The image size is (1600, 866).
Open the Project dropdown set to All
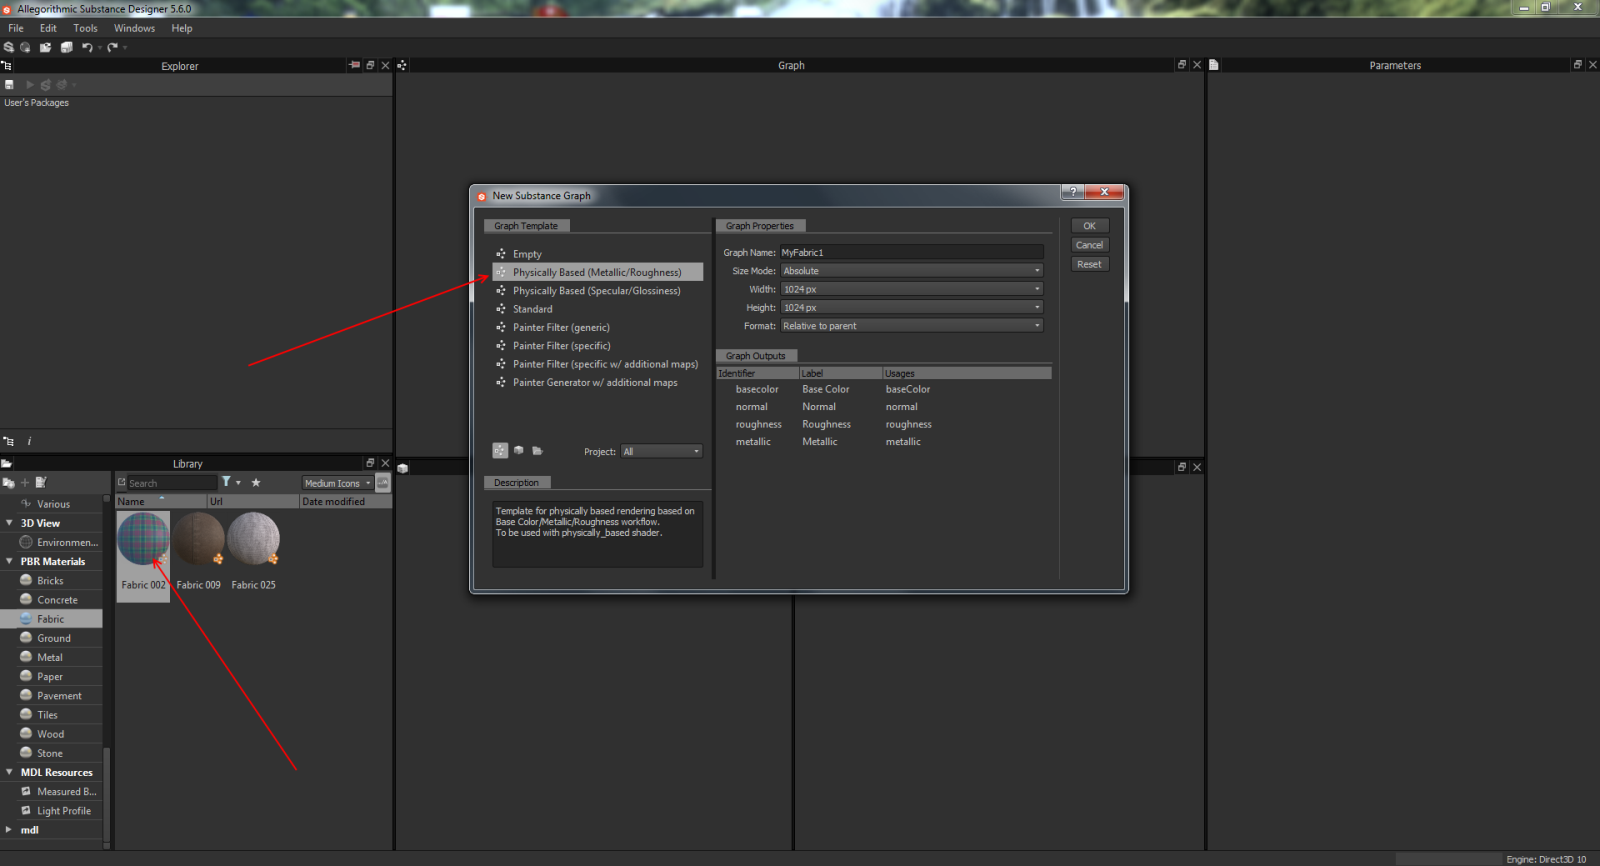pyautogui.click(x=661, y=452)
